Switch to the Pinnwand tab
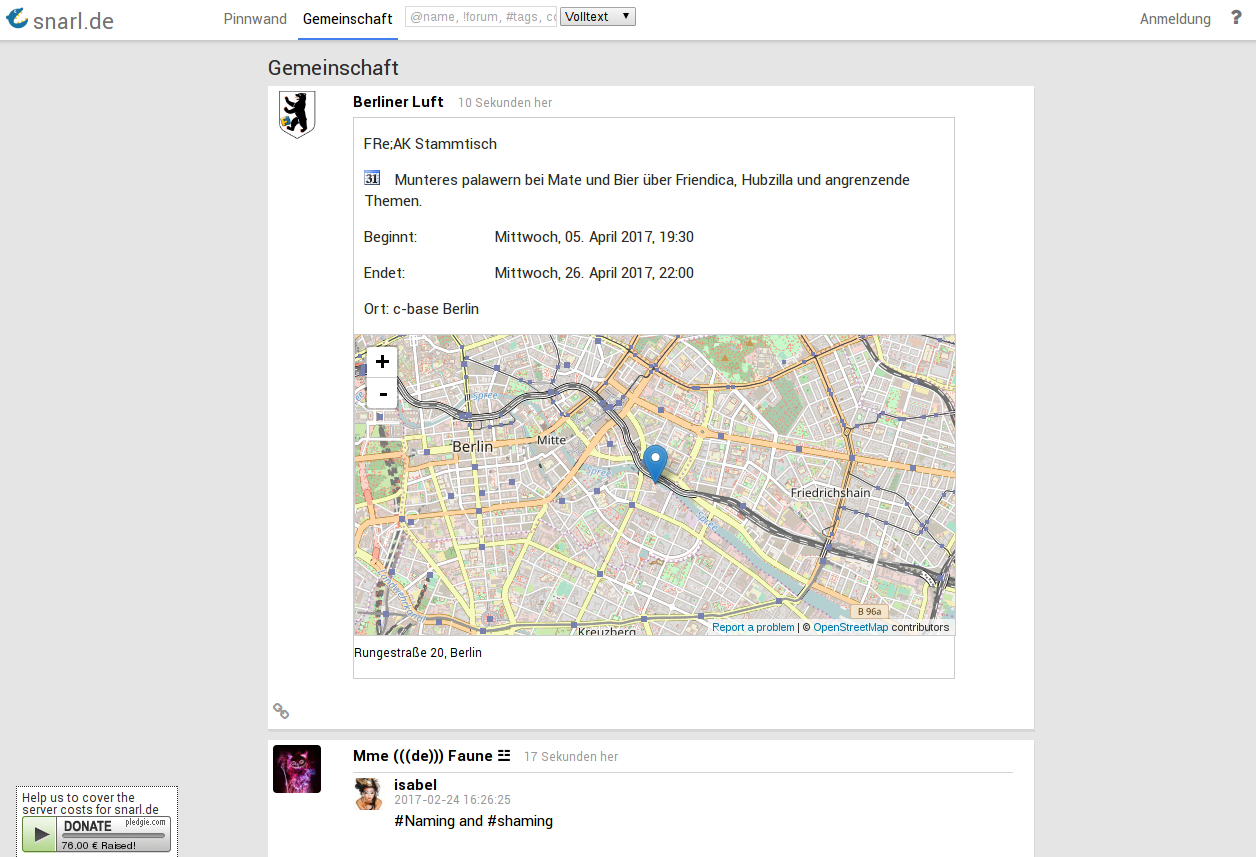The width and height of the screenshot is (1256, 857). click(x=255, y=18)
